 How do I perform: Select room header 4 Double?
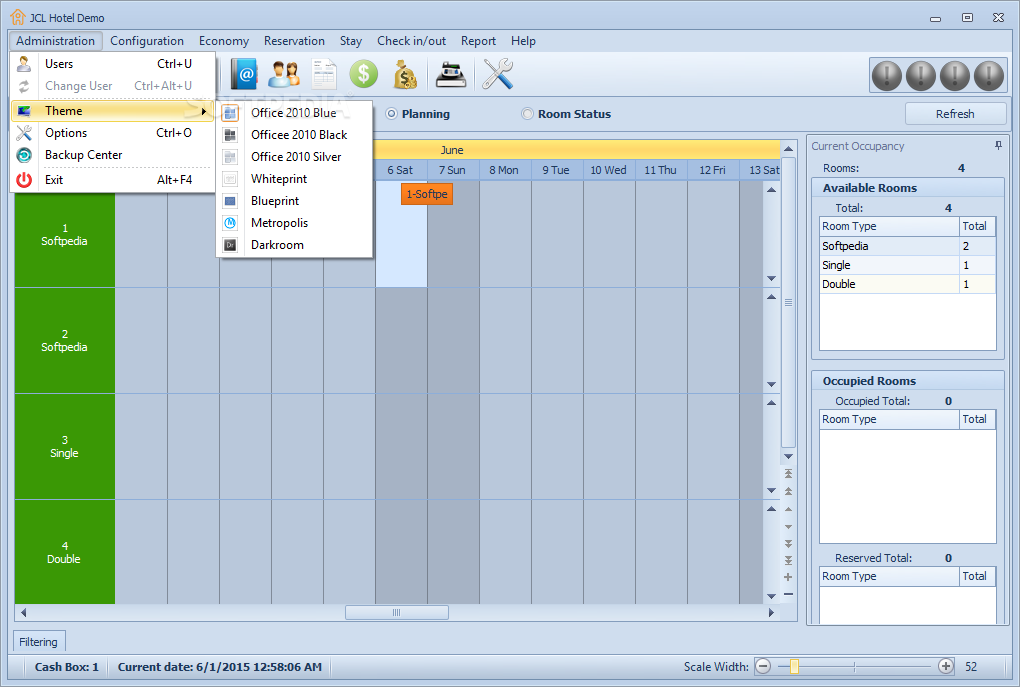[x=64, y=552]
